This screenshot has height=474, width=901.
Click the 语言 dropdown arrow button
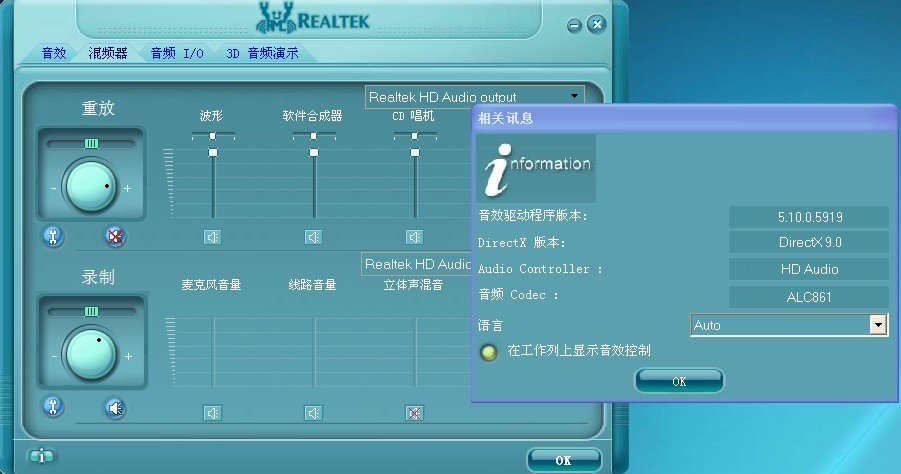coord(878,325)
